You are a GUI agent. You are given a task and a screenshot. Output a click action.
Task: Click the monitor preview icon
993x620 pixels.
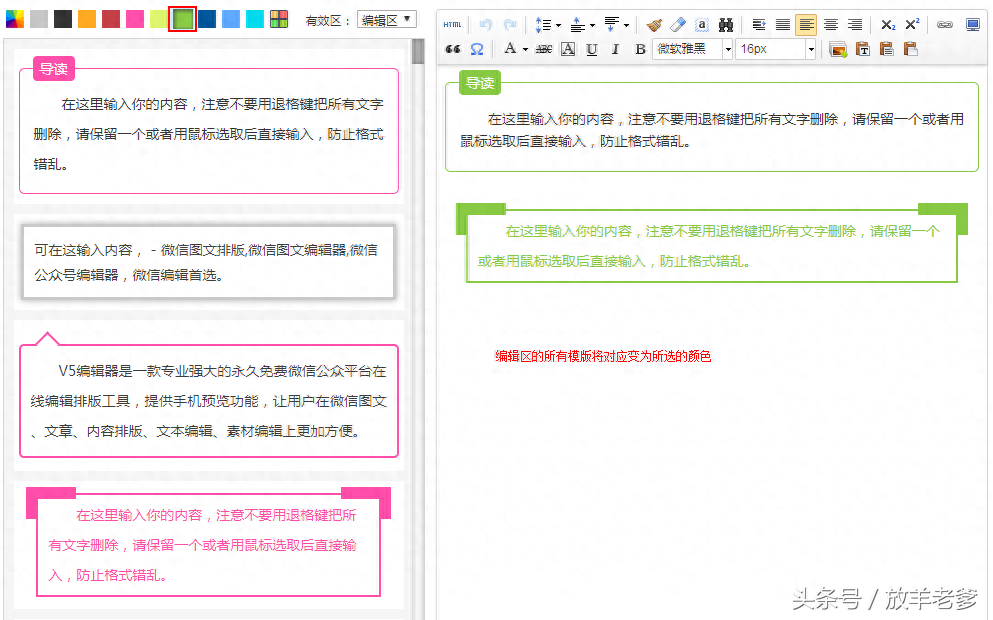[x=972, y=25]
